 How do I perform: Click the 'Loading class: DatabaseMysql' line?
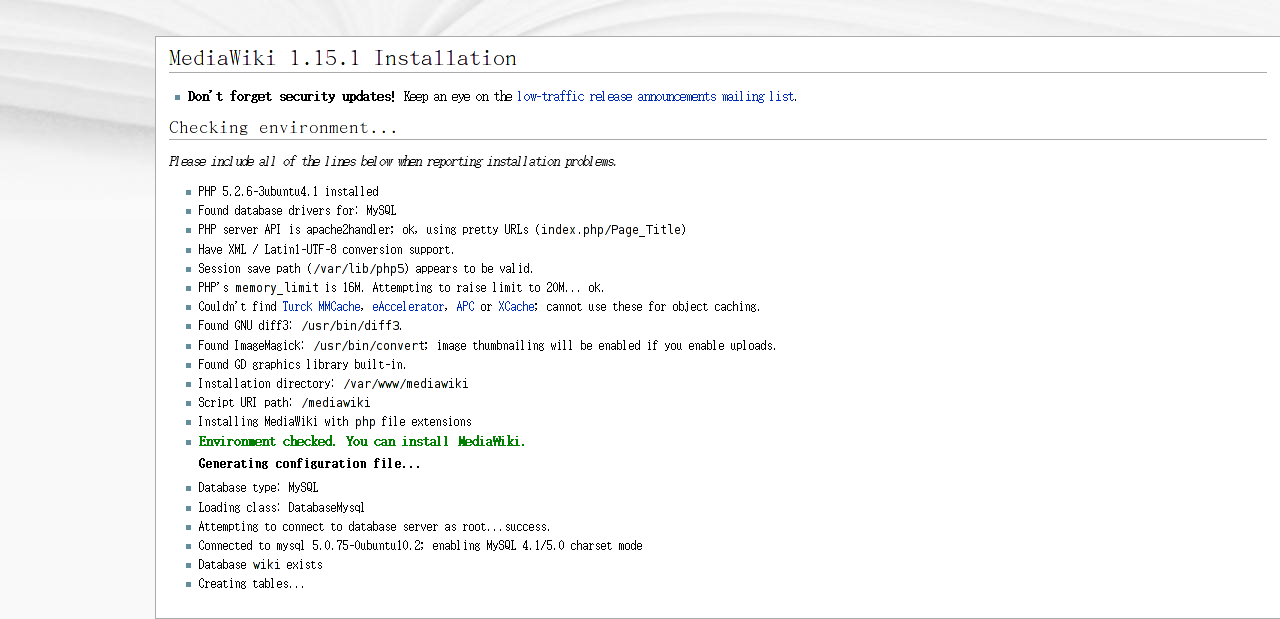tap(281, 508)
